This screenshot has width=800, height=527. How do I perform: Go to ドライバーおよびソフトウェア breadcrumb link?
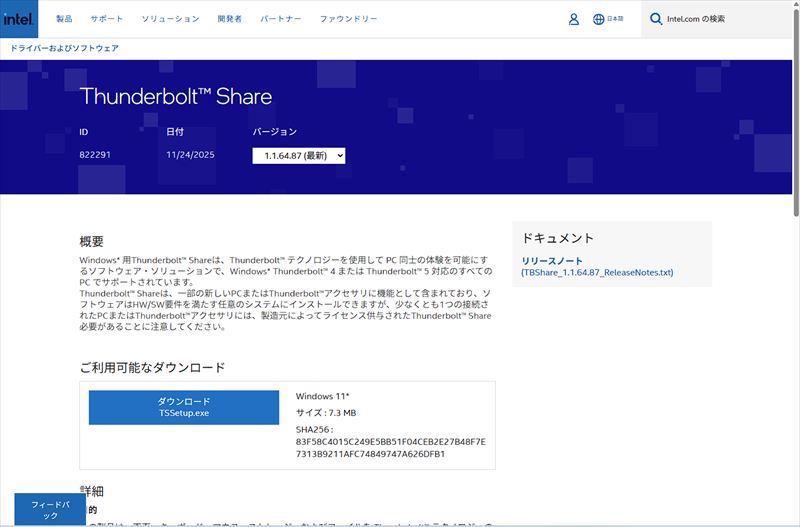[64, 48]
